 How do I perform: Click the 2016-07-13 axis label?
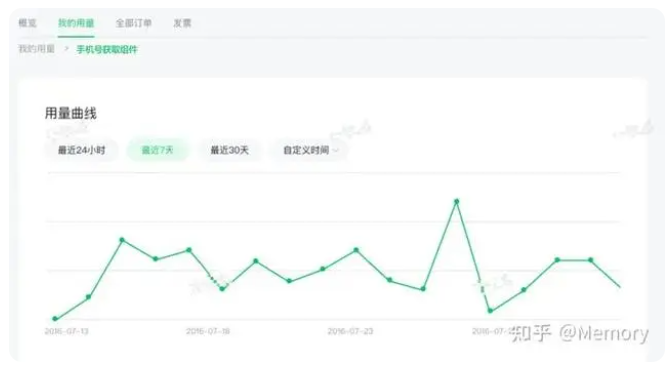(66, 331)
